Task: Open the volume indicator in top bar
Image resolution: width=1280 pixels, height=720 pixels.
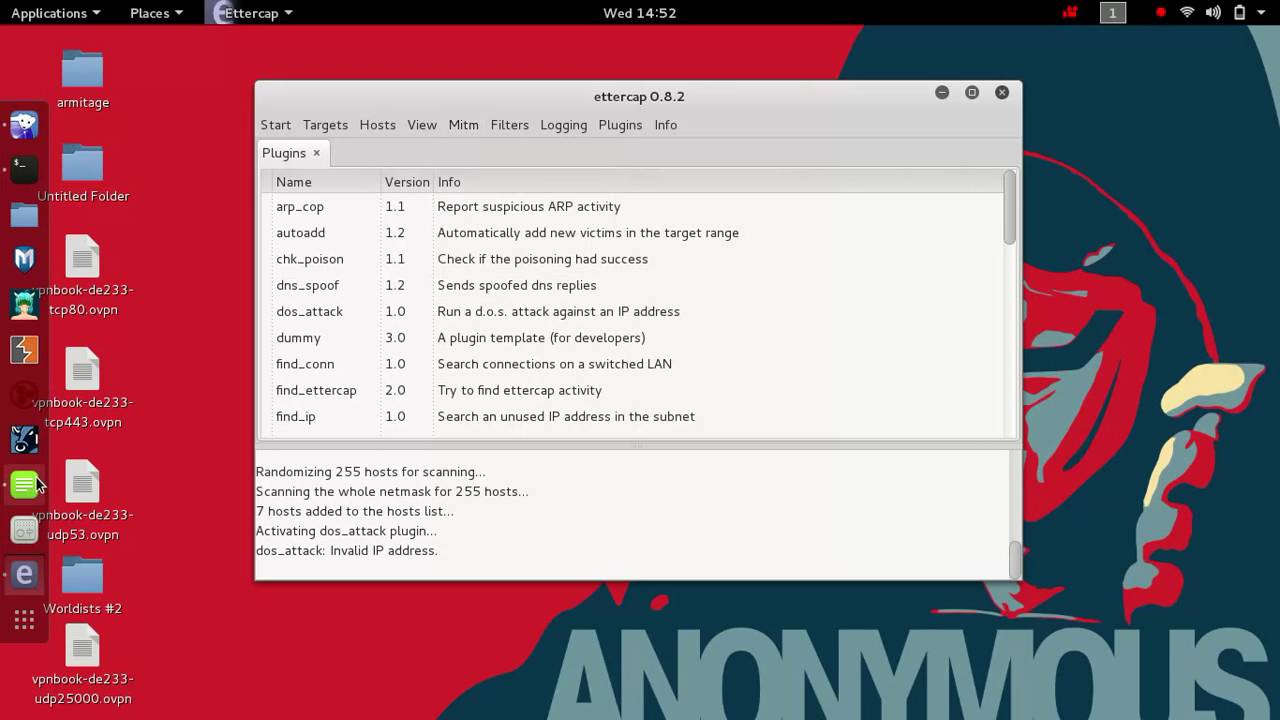Action: [x=1213, y=13]
